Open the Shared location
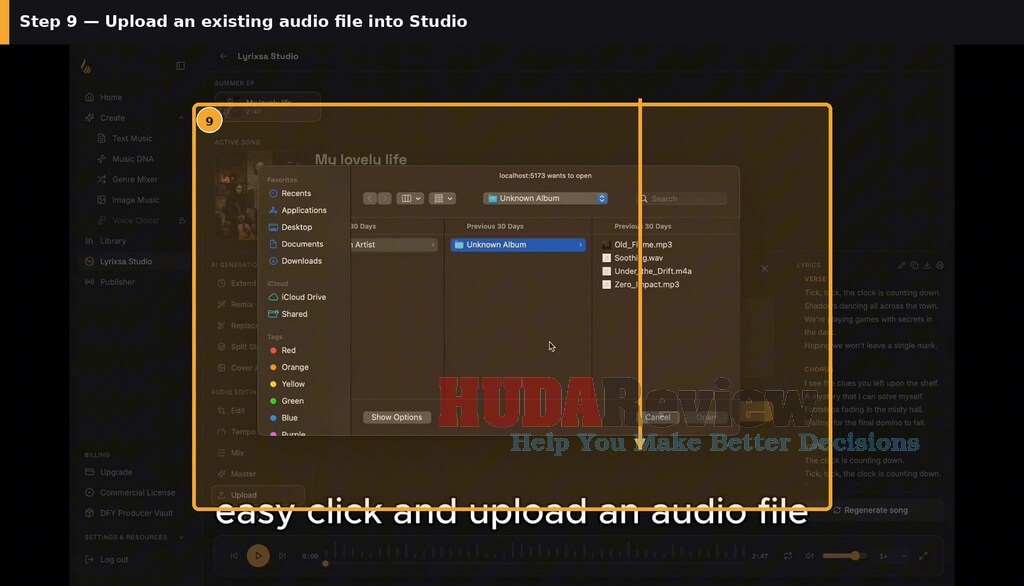The height and width of the screenshot is (586, 1024). (x=288, y=314)
